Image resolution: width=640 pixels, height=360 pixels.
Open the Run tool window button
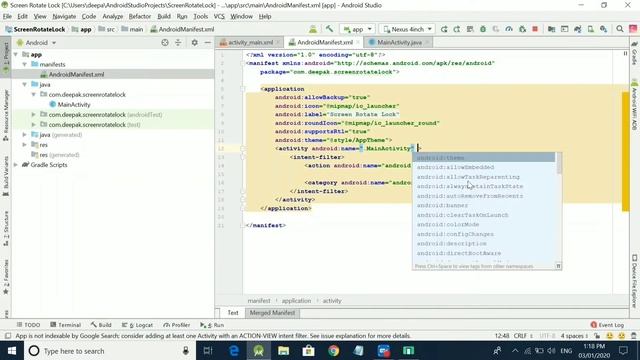[212, 325]
